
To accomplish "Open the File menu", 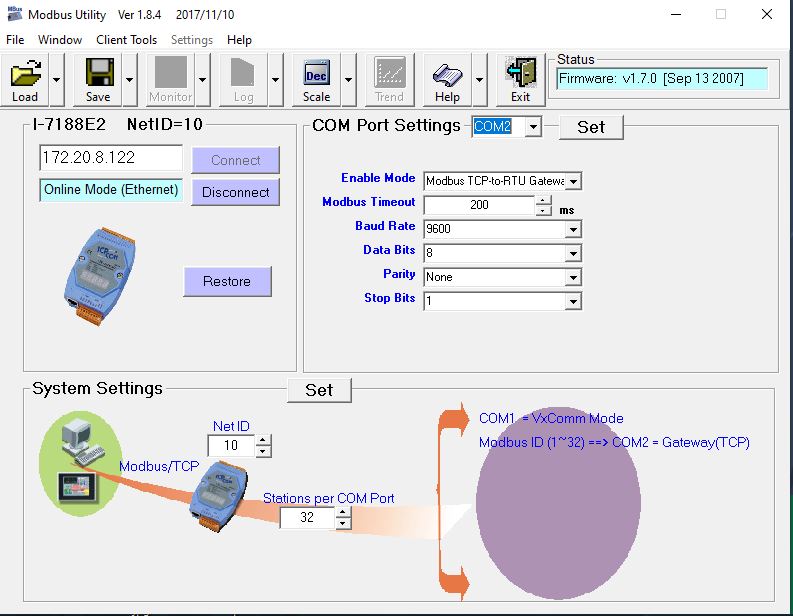I will click(x=15, y=39).
